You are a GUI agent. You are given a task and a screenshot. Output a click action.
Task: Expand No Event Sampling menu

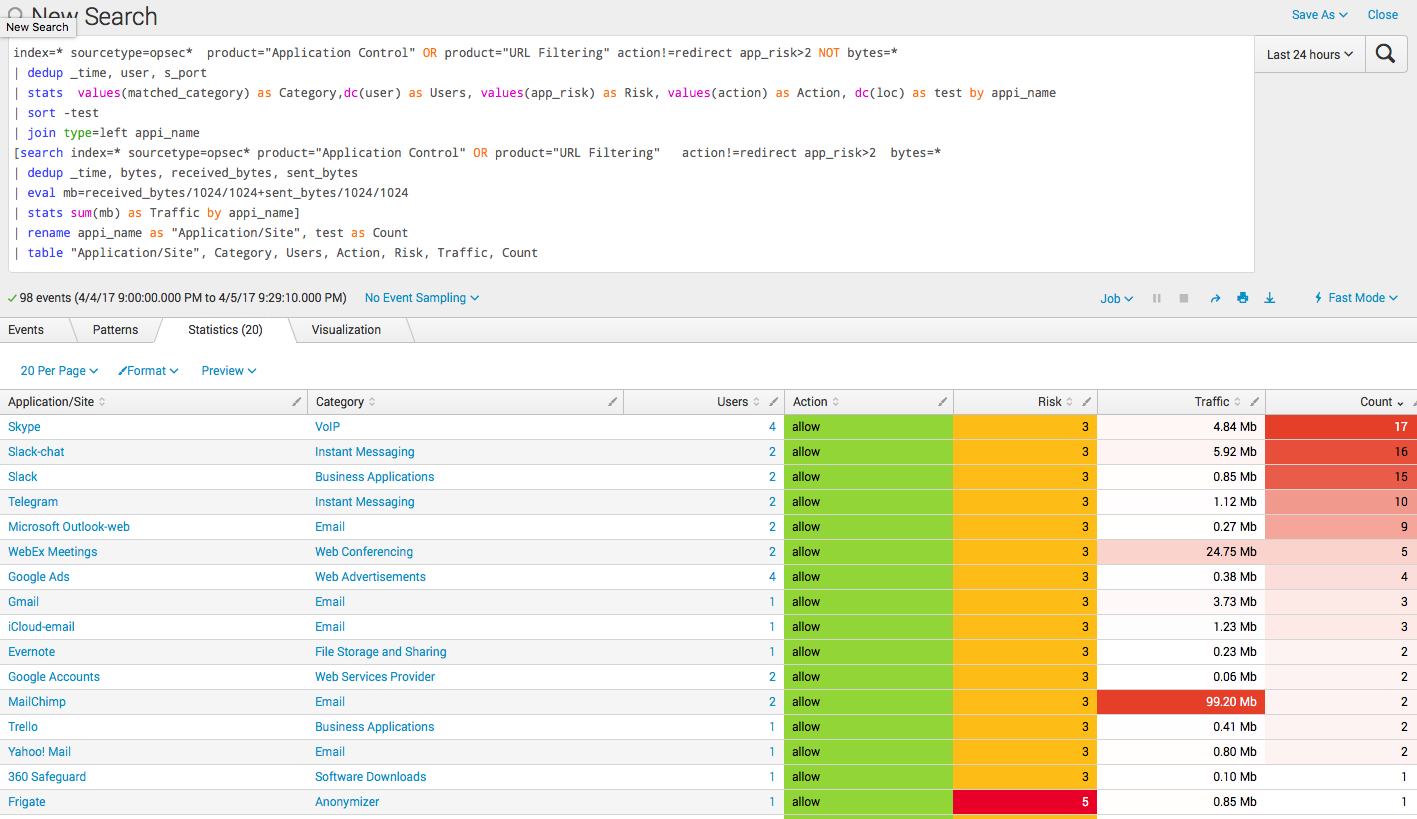coord(422,298)
